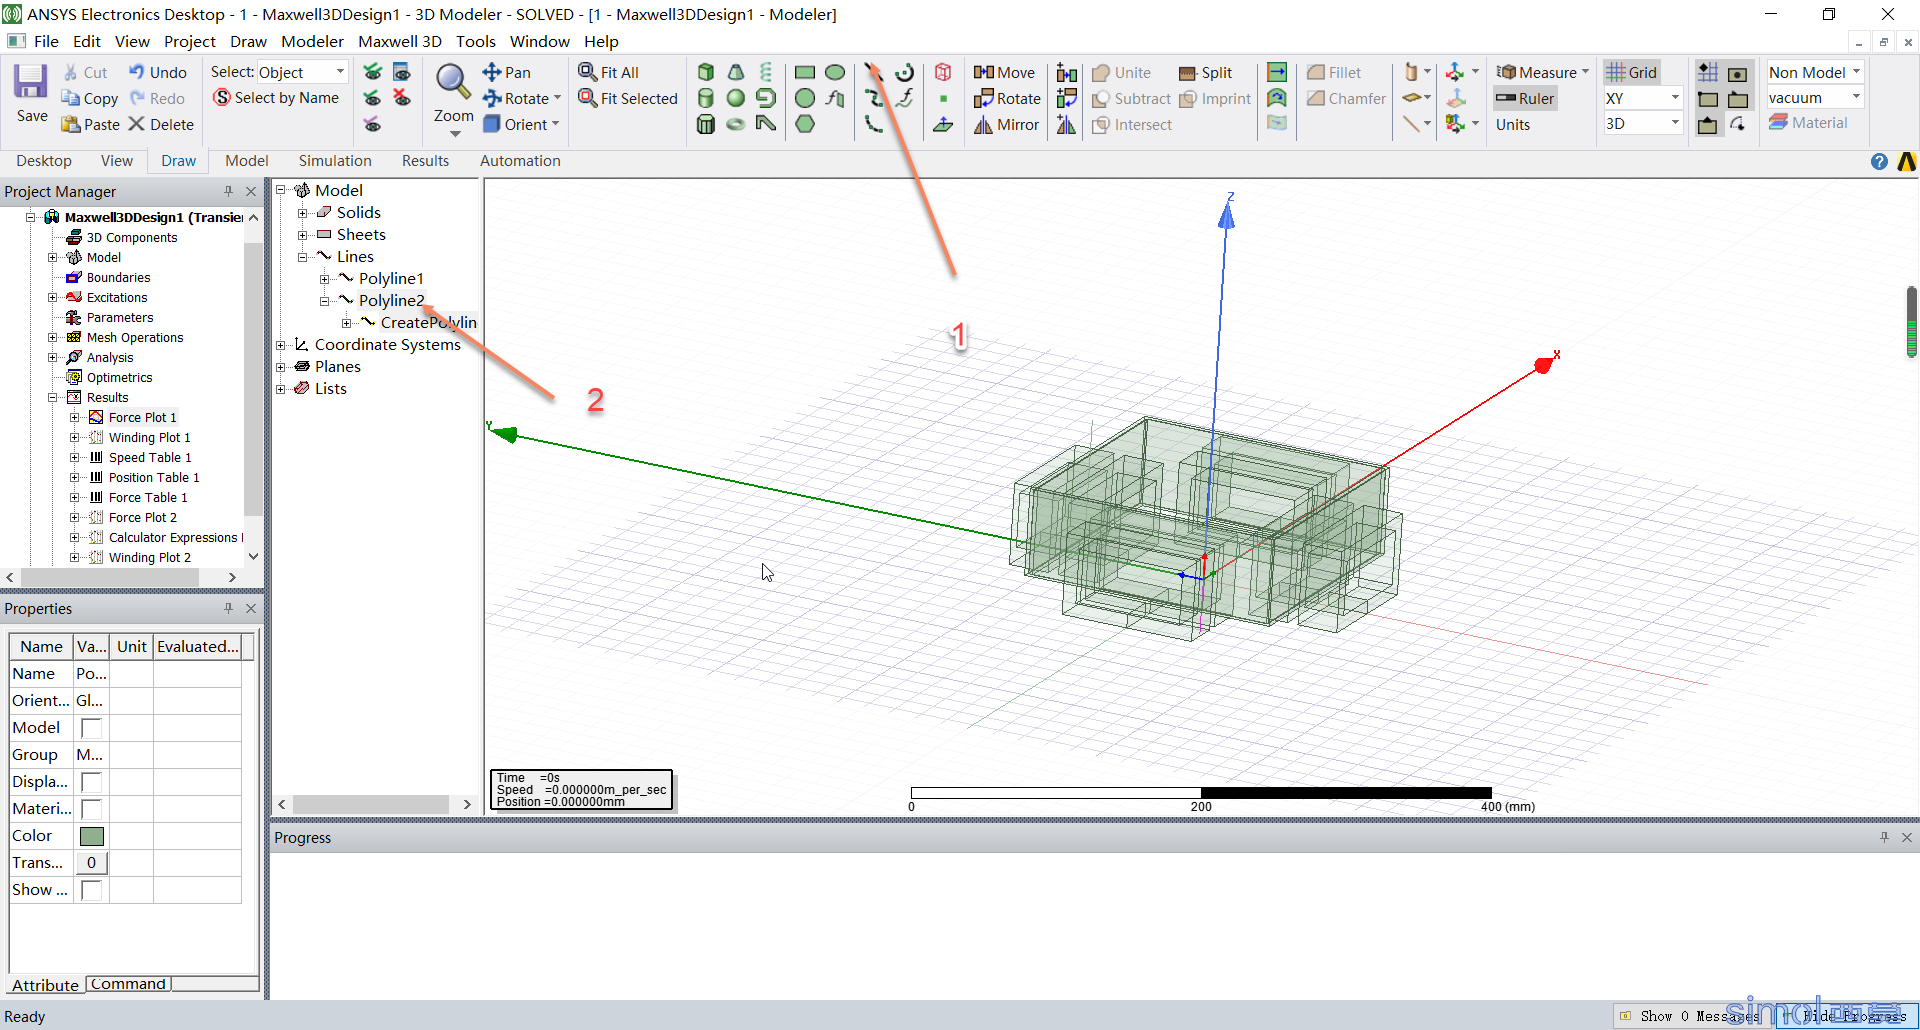Click the Duplicate along line icon
This screenshot has height=1030, width=1920.
coord(1067,72)
